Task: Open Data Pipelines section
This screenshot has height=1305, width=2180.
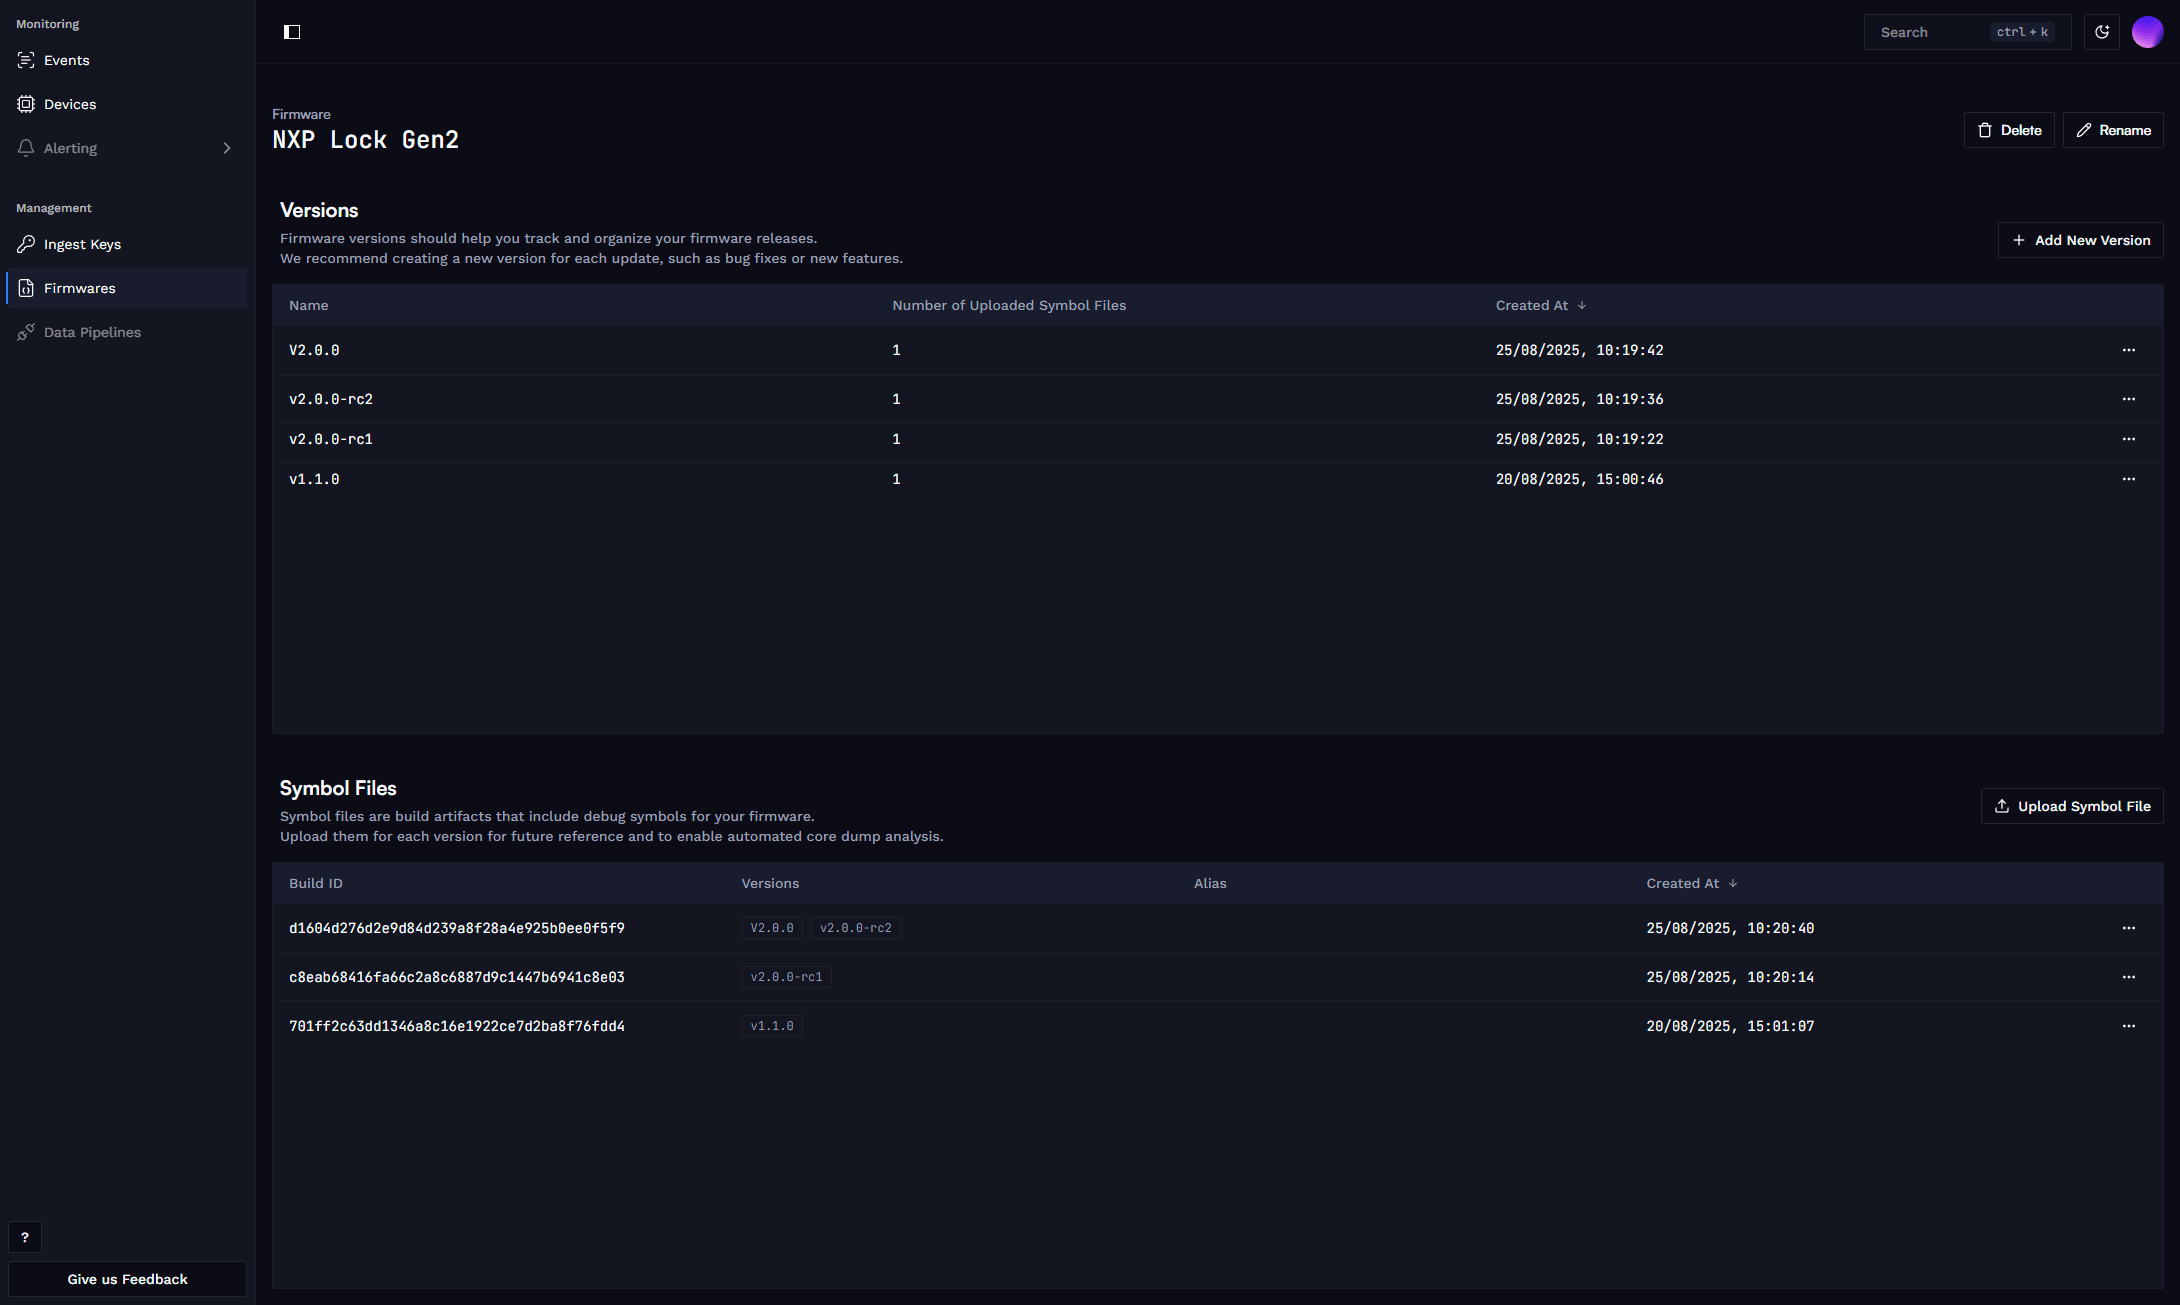Action: pyautogui.click(x=126, y=332)
